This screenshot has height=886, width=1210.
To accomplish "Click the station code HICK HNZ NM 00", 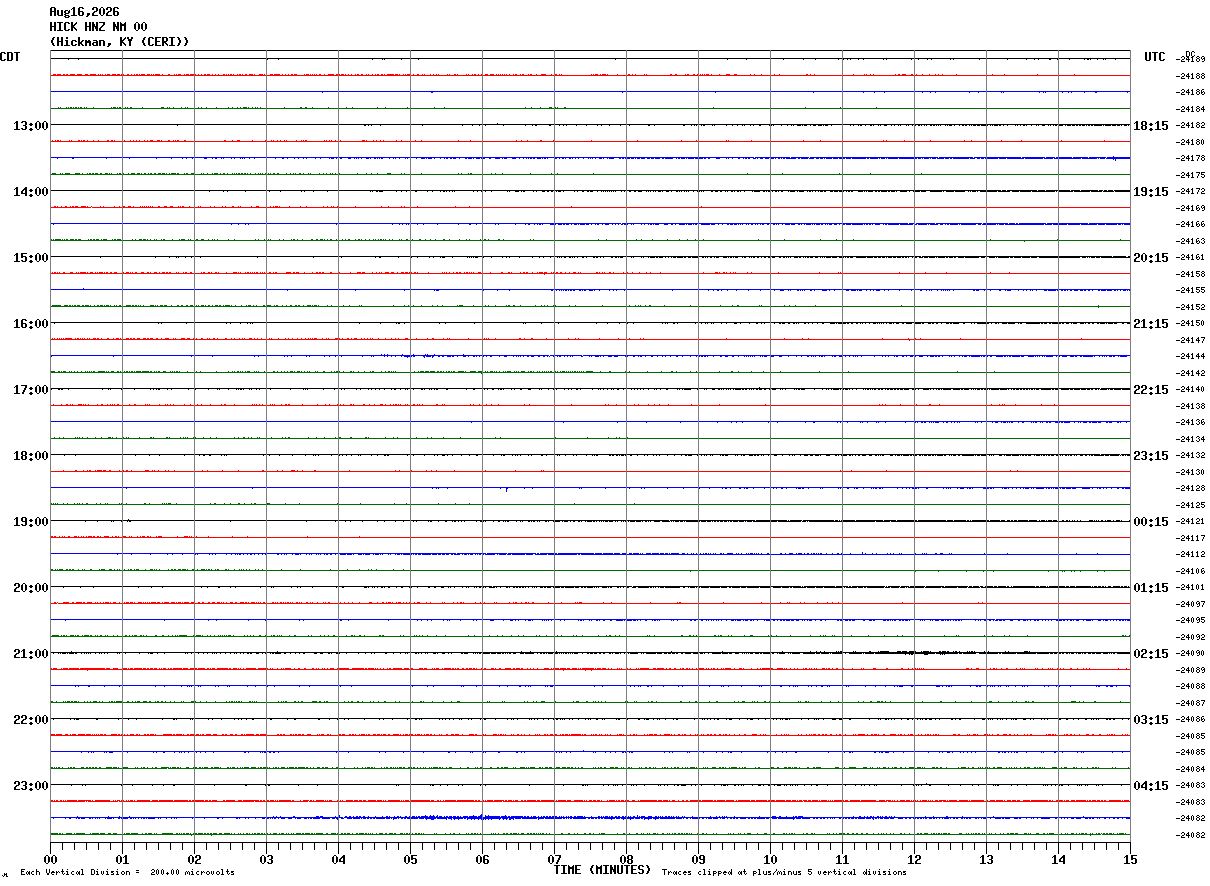I will coord(98,27).
